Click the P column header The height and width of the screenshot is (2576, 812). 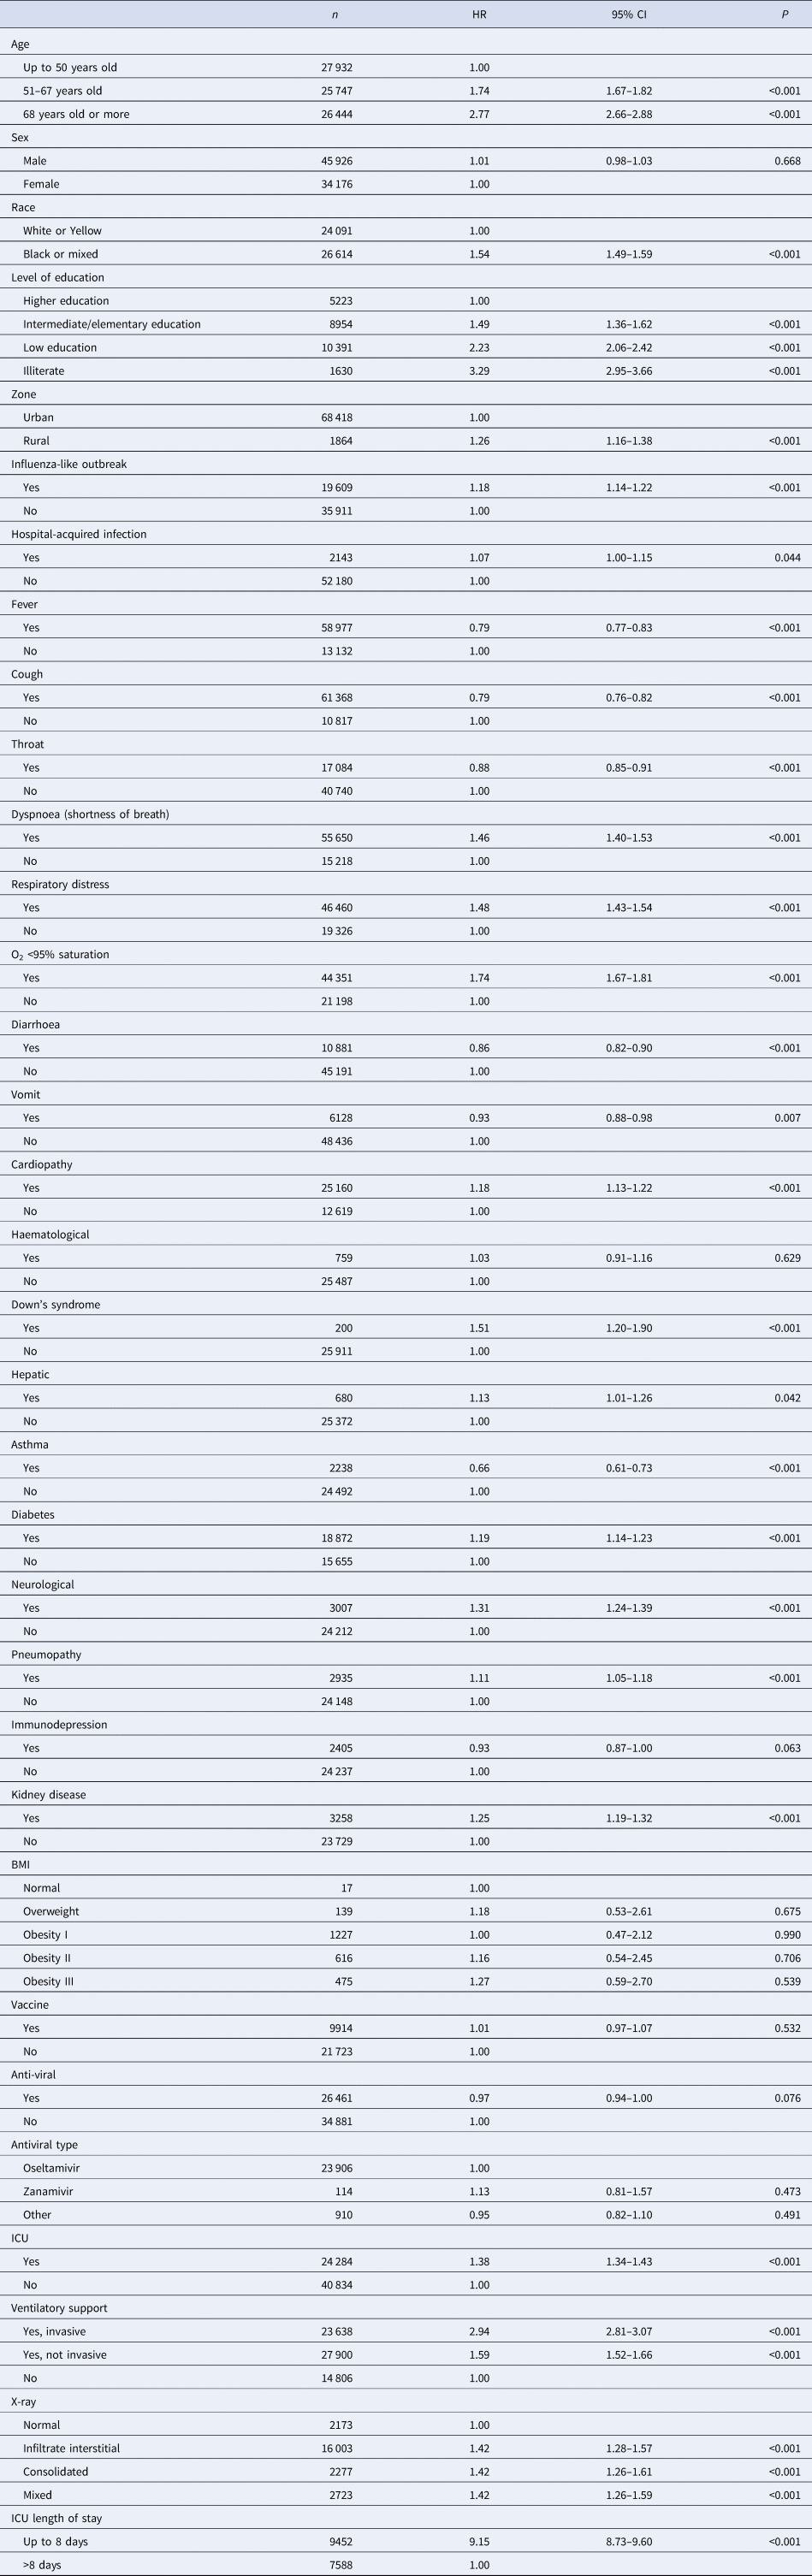pyautogui.click(x=785, y=14)
